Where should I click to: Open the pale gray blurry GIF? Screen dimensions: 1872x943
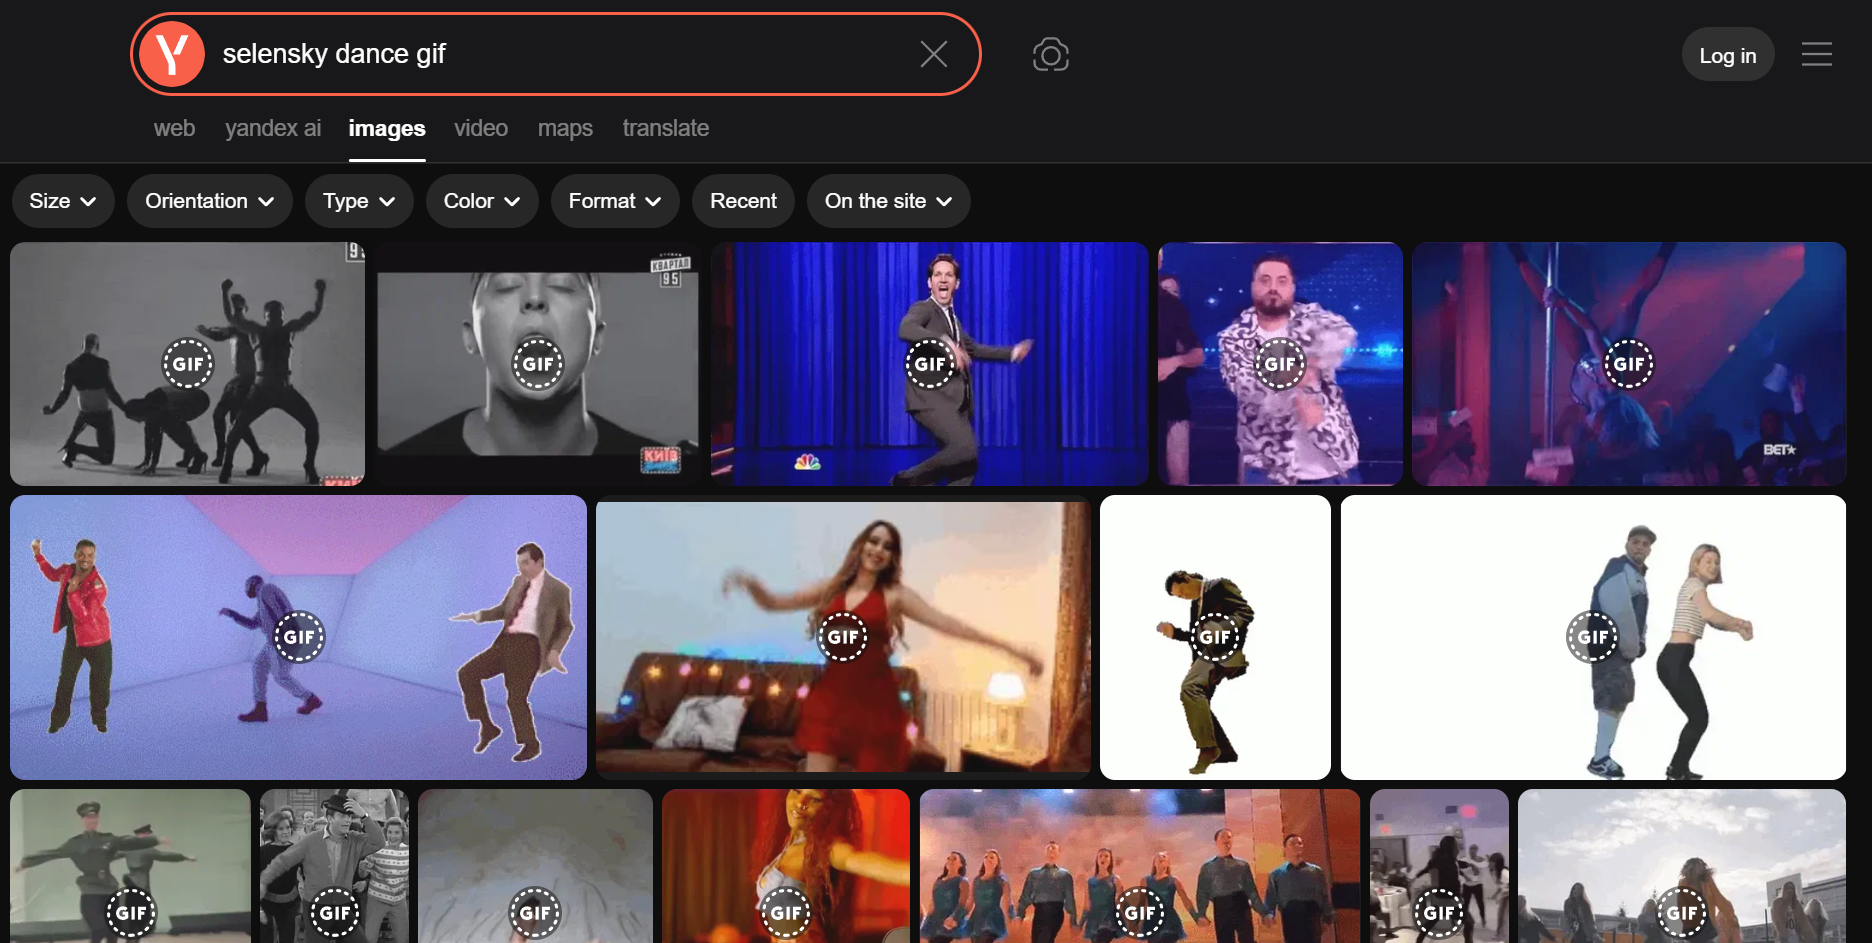tap(535, 866)
